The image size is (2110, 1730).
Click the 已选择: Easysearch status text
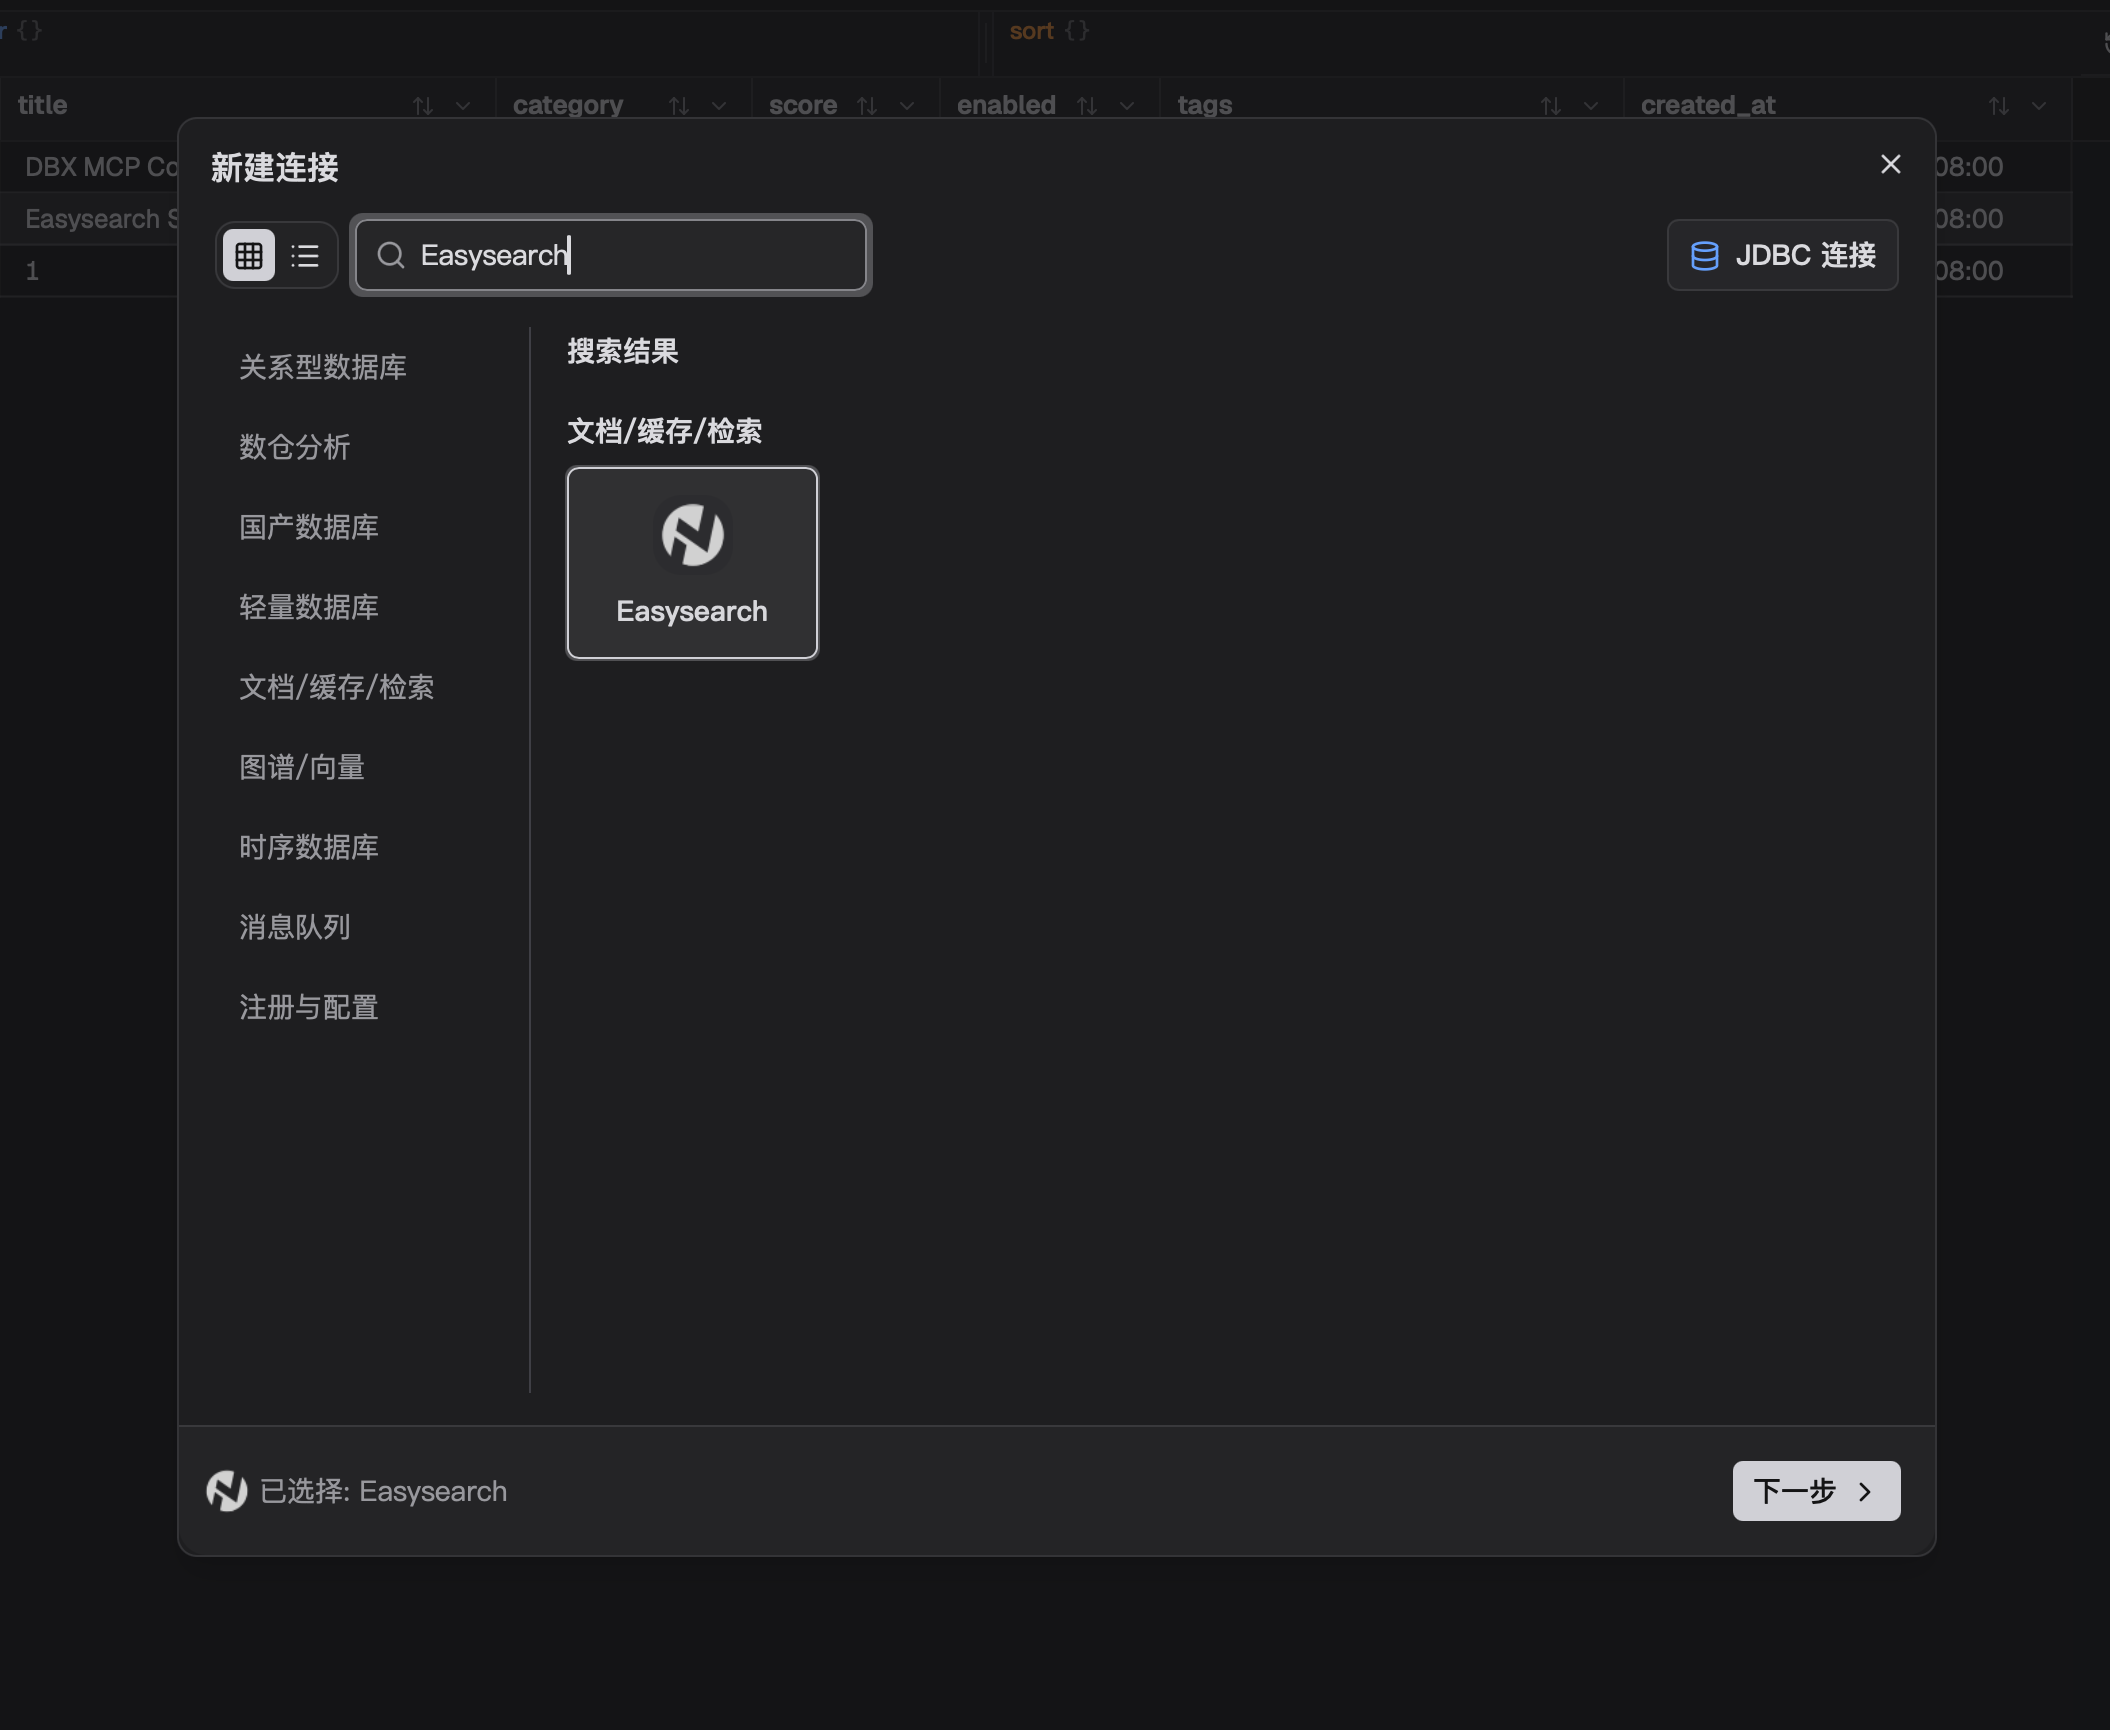pos(383,1491)
